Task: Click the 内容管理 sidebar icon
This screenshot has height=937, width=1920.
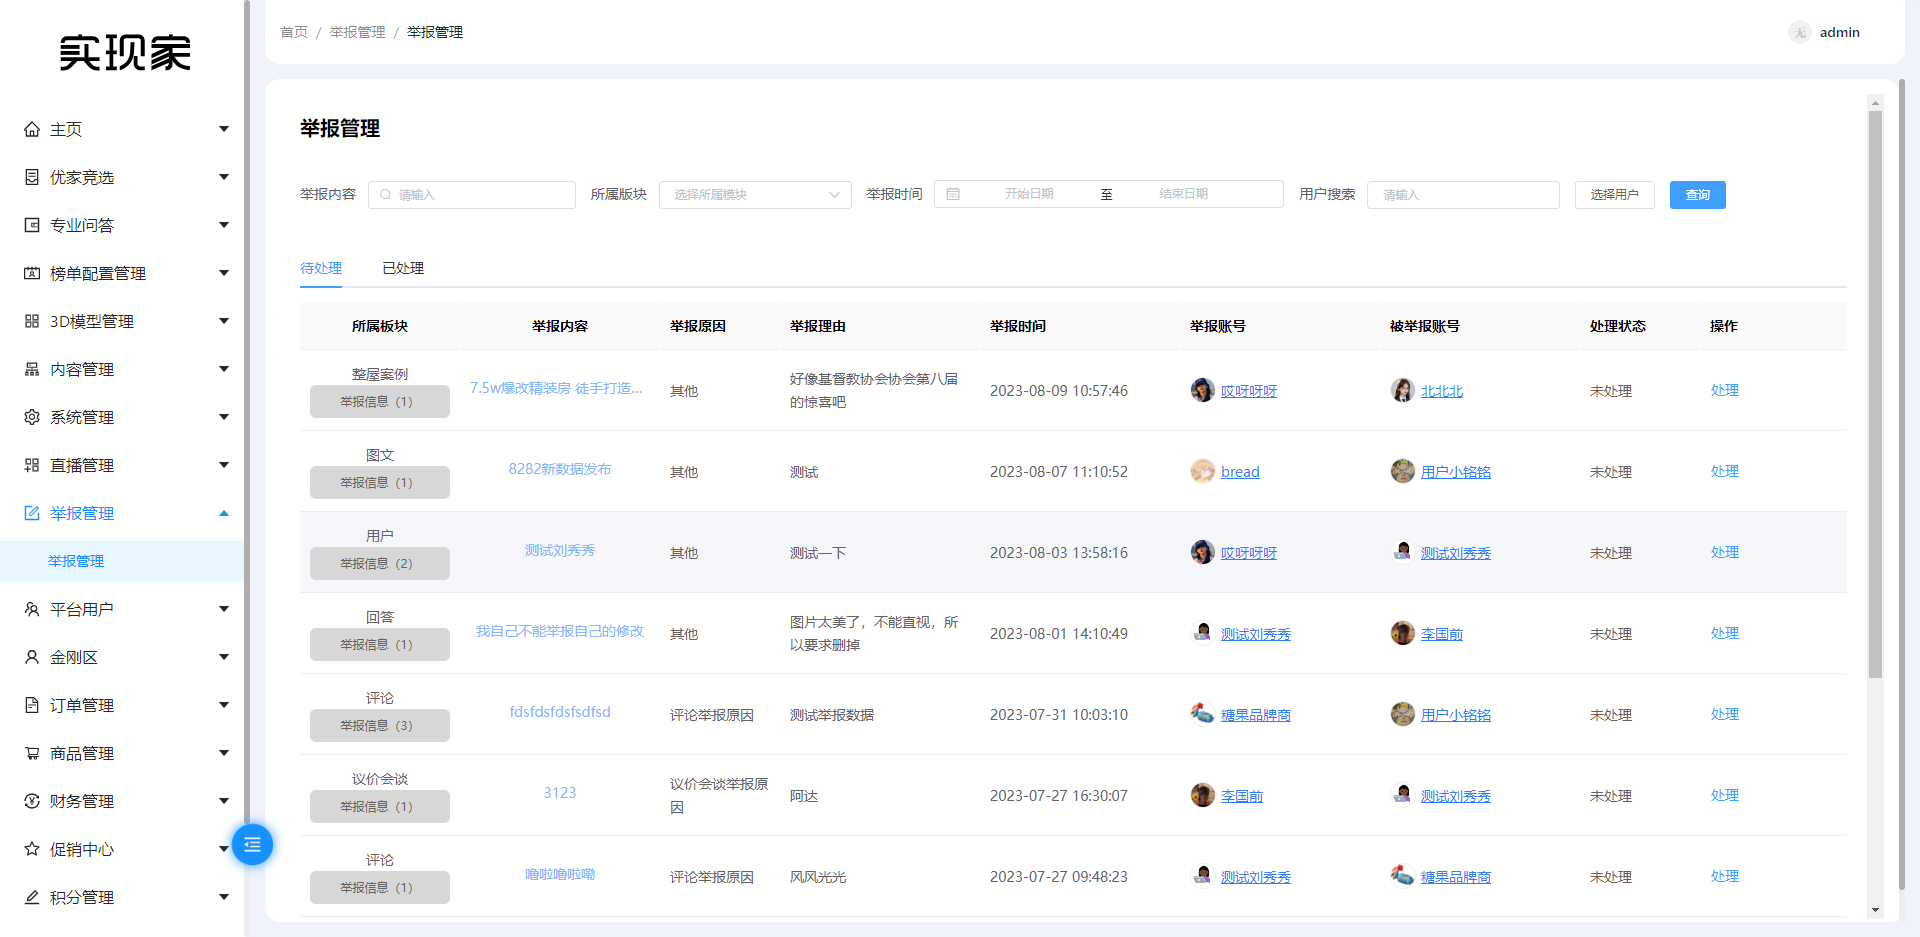Action: tap(32, 369)
